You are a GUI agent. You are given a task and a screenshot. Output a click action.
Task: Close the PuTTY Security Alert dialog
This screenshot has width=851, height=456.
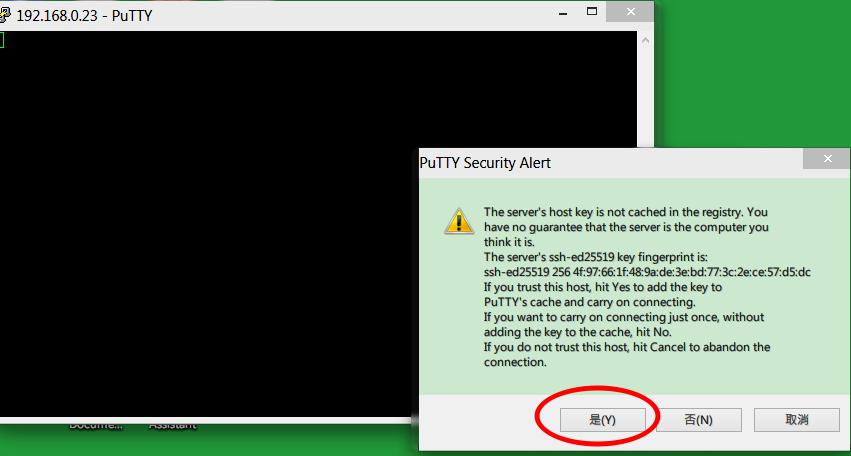(x=827, y=159)
